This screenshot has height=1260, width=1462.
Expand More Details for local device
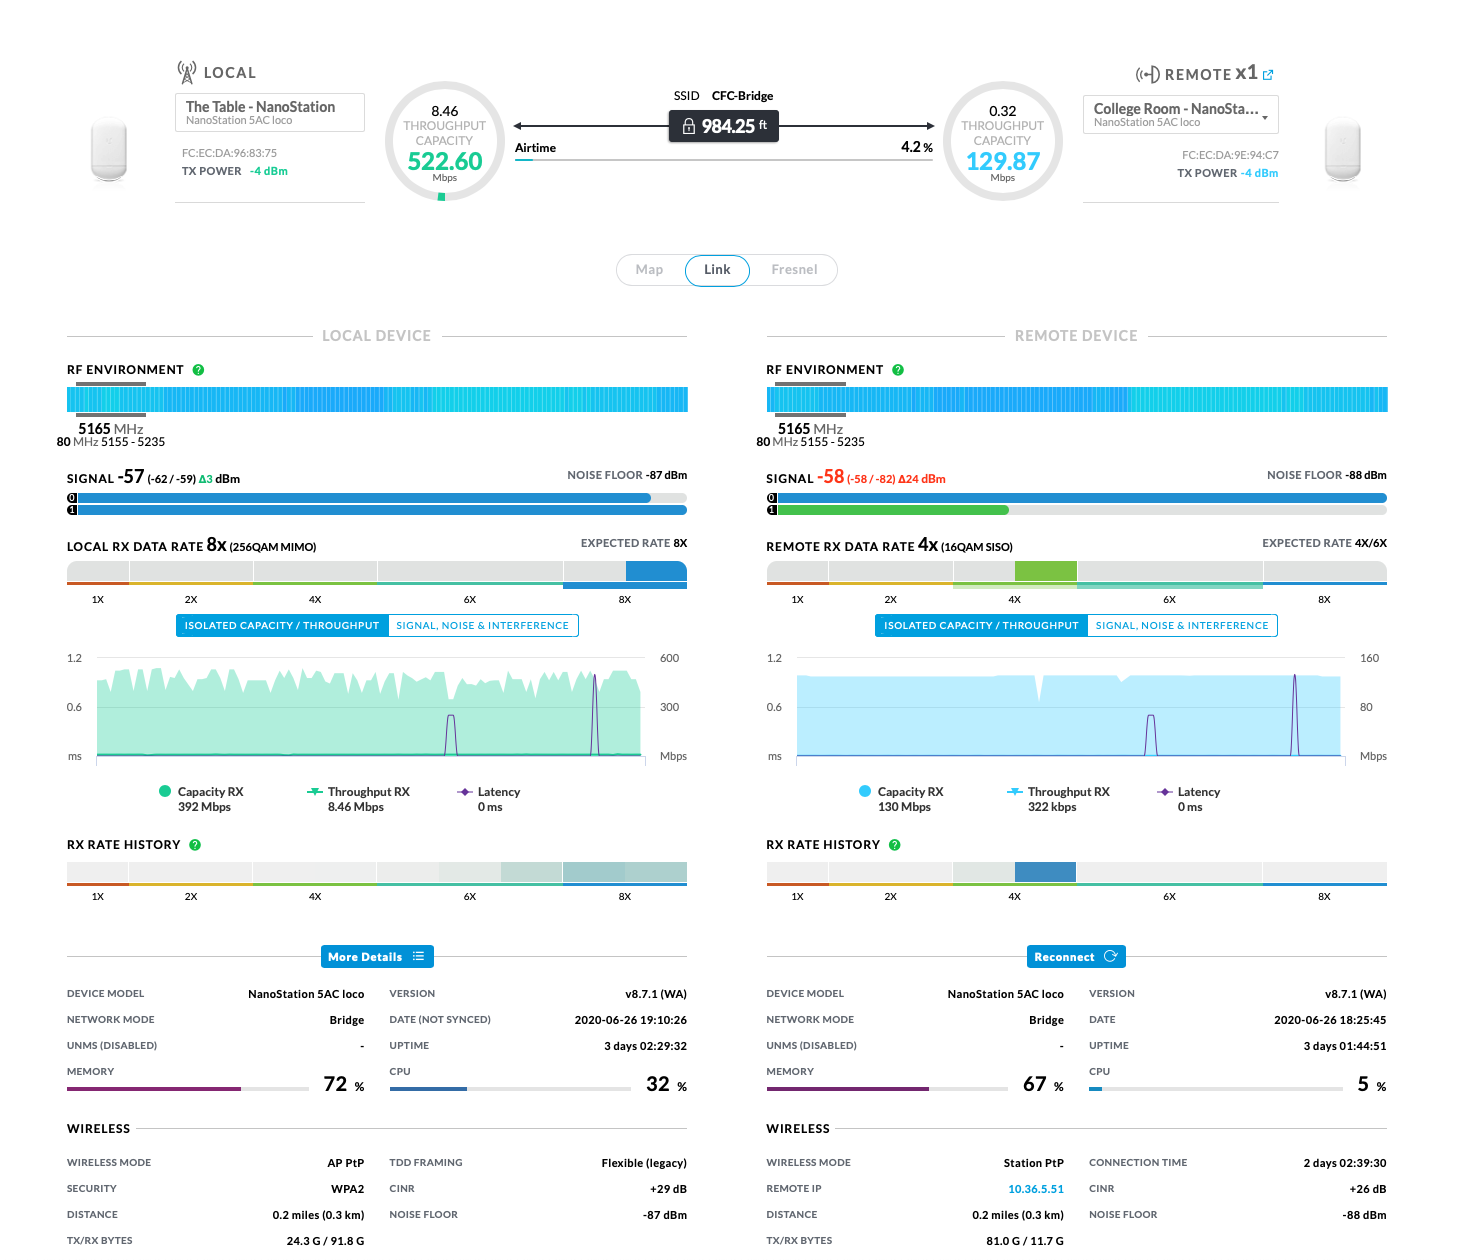376,957
